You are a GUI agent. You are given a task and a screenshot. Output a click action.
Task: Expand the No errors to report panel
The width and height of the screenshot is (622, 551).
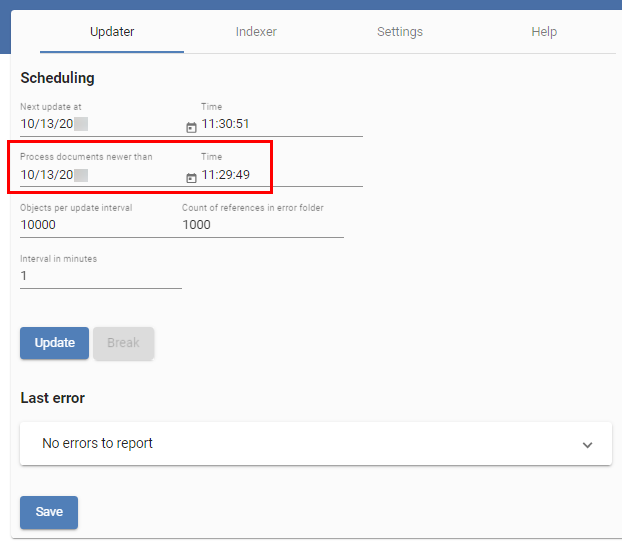point(587,445)
